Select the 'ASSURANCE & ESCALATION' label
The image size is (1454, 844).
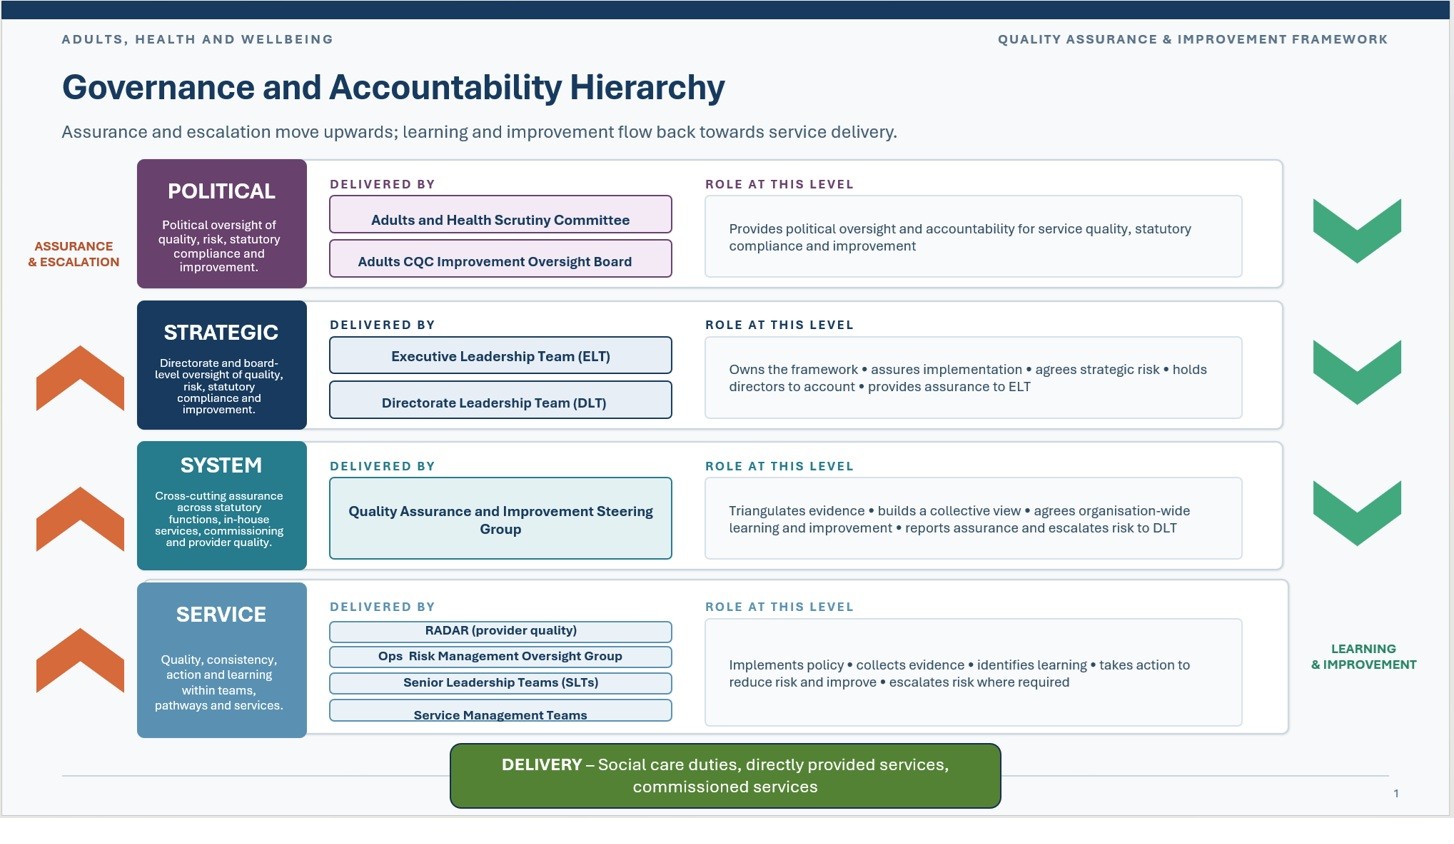(74, 254)
